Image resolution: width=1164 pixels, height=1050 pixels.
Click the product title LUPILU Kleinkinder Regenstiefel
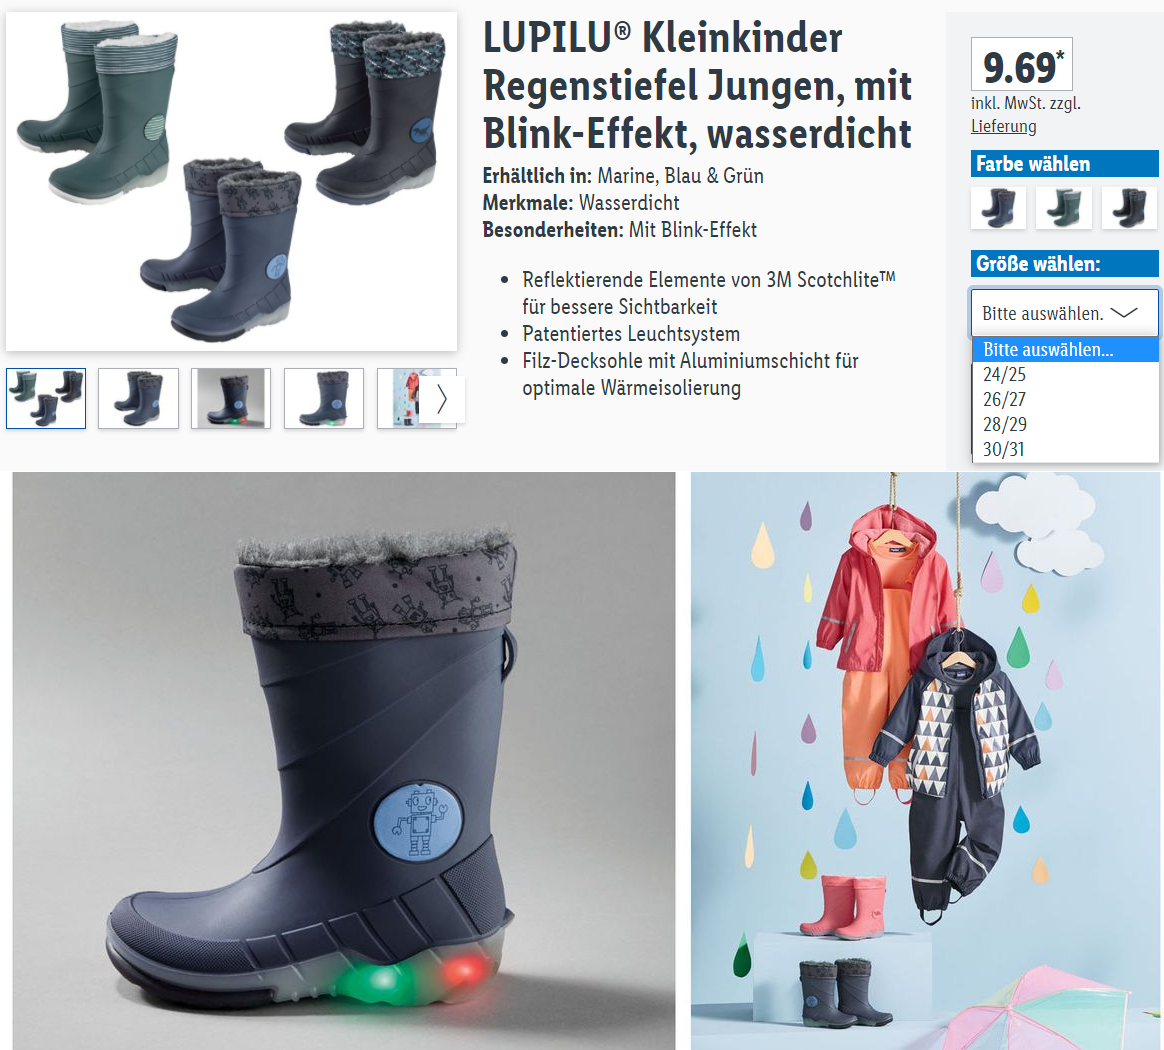(x=697, y=85)
